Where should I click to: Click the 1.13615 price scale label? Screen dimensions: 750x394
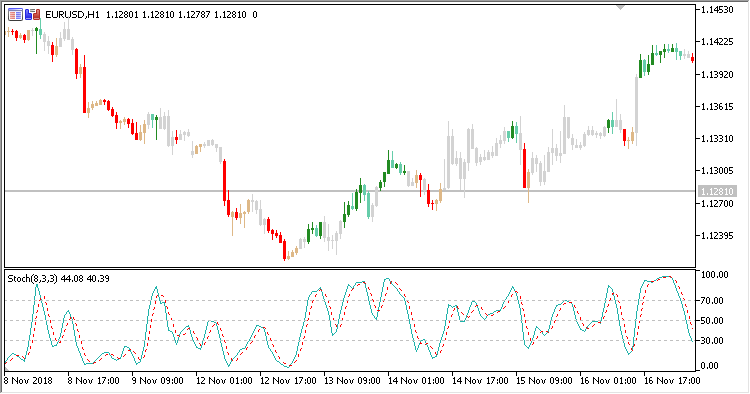(x=717, y=107)
